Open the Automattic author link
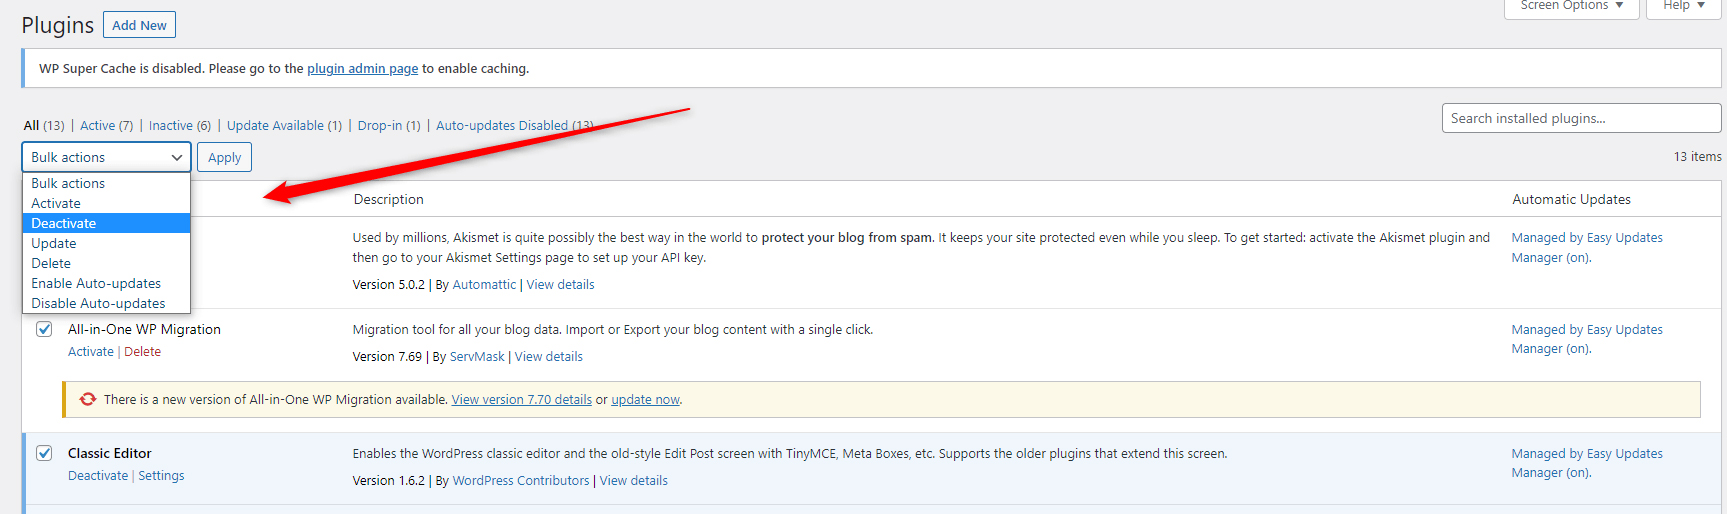Screen dimensions: 1727x514 point(484,284)
